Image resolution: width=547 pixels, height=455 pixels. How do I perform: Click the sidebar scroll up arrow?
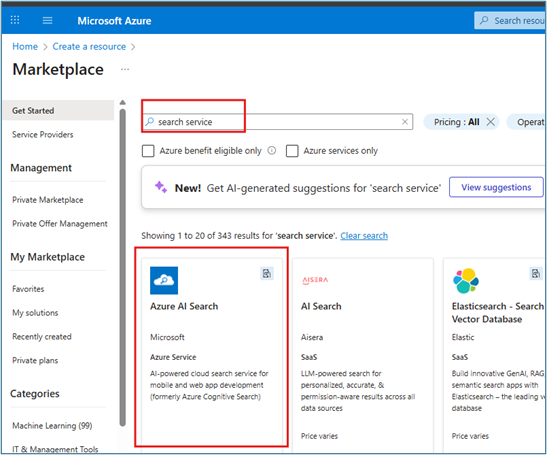pyautogui.click(x=122, y=103)
